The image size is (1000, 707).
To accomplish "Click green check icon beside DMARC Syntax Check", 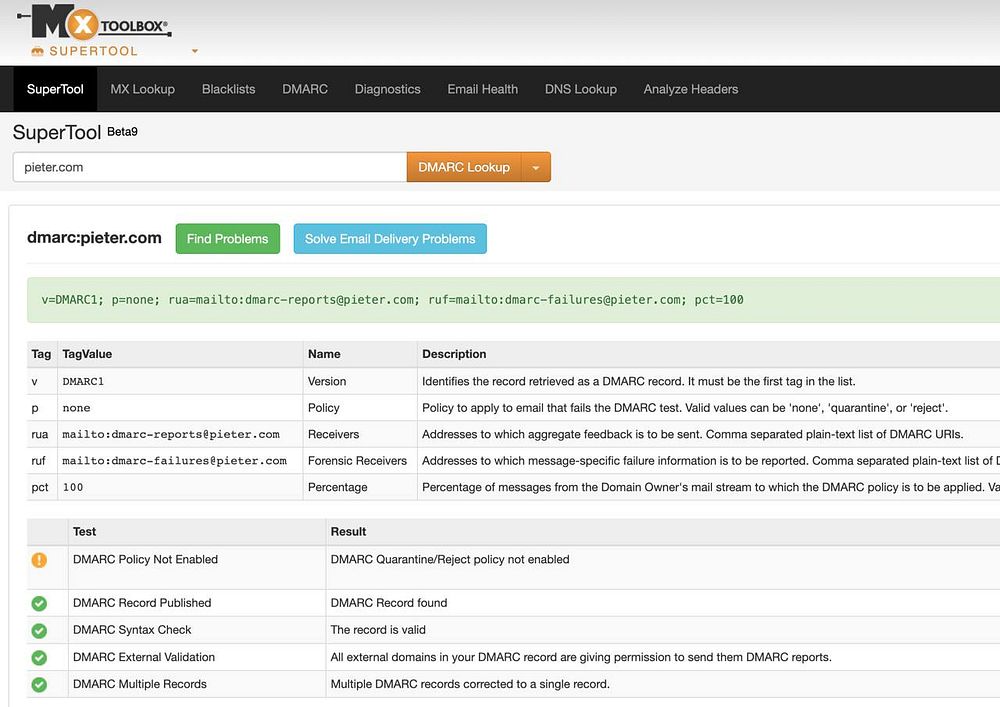I will click(39, 631).
